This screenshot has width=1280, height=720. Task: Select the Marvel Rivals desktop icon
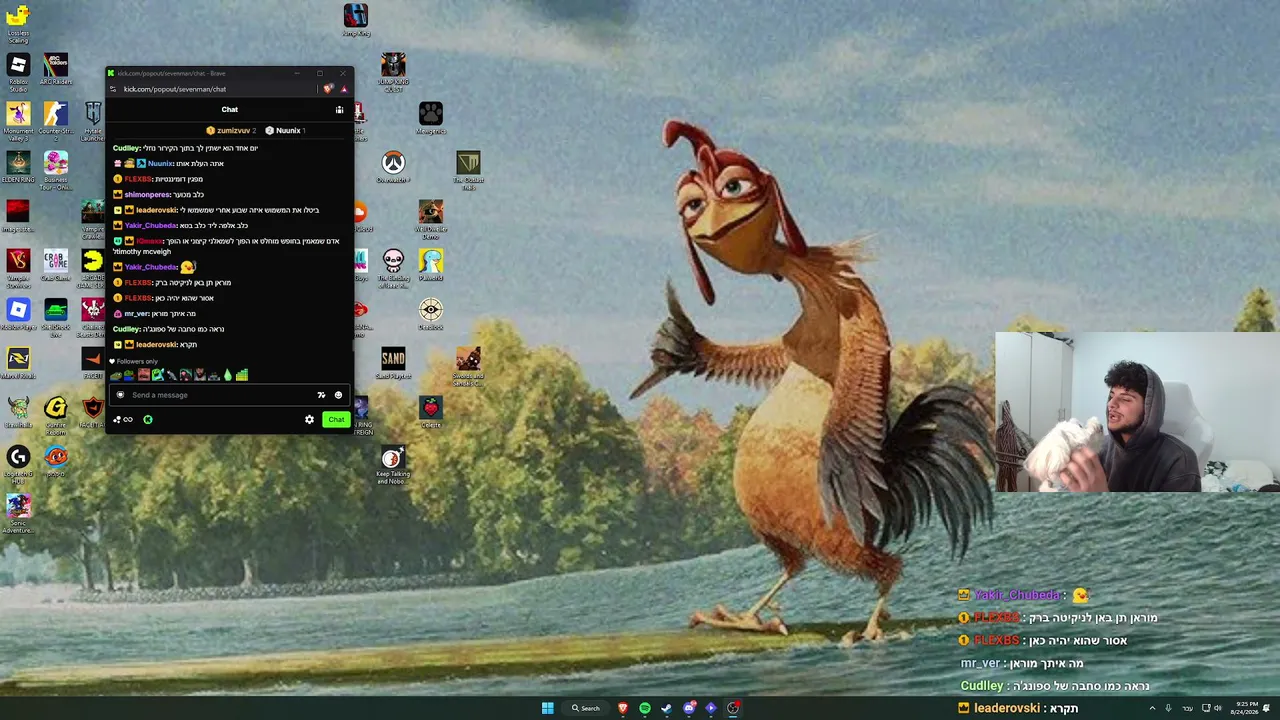point(18,363)
